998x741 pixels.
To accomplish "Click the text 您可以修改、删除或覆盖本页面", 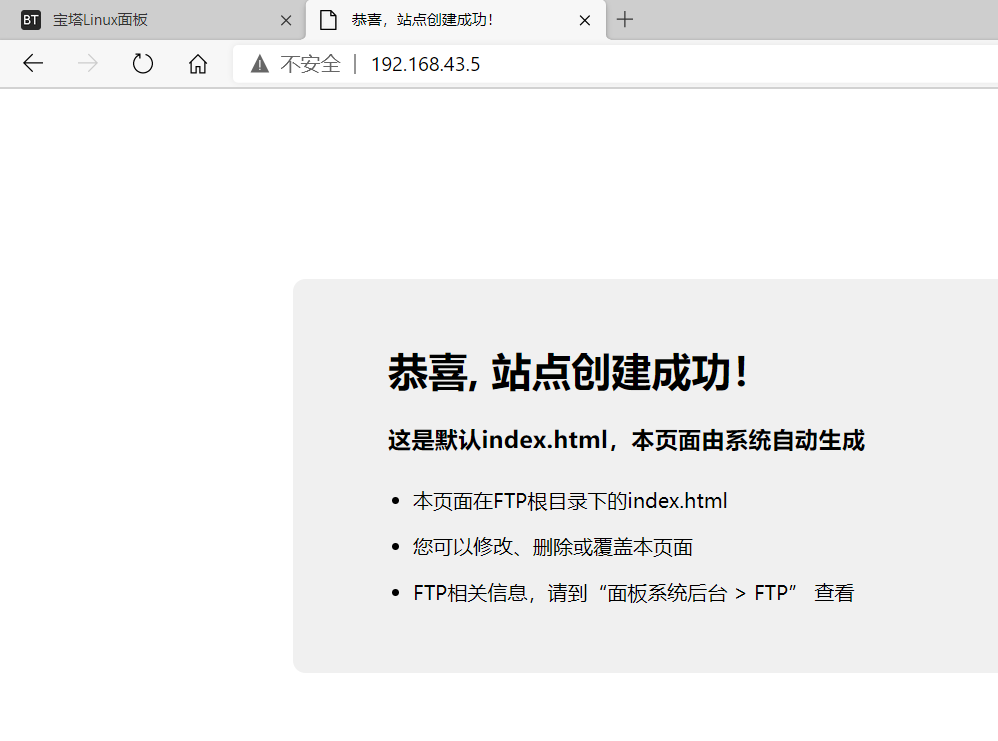I will [x=553, y=547].
